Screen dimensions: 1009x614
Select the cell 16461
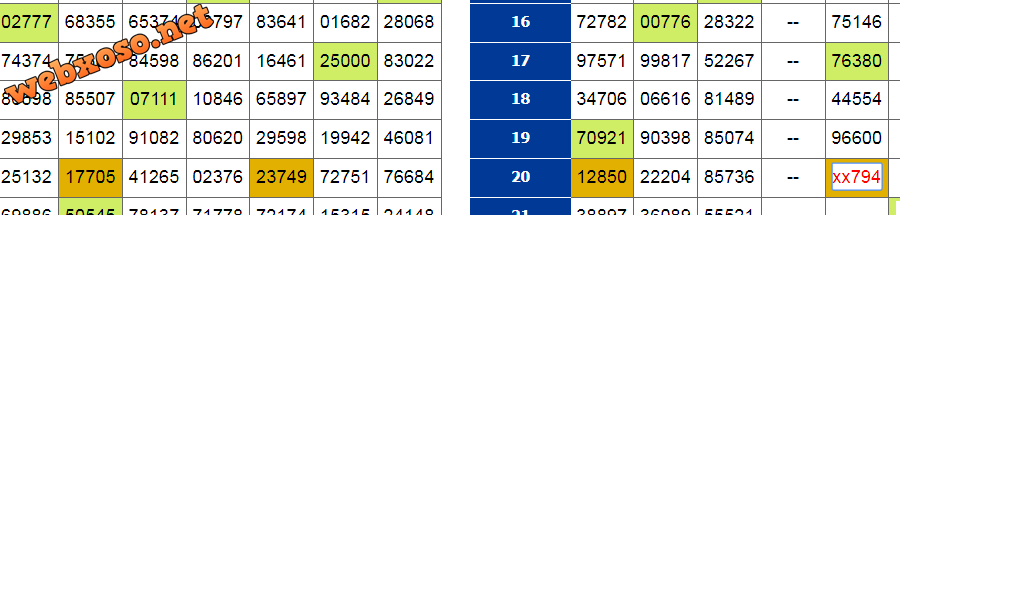281,62
